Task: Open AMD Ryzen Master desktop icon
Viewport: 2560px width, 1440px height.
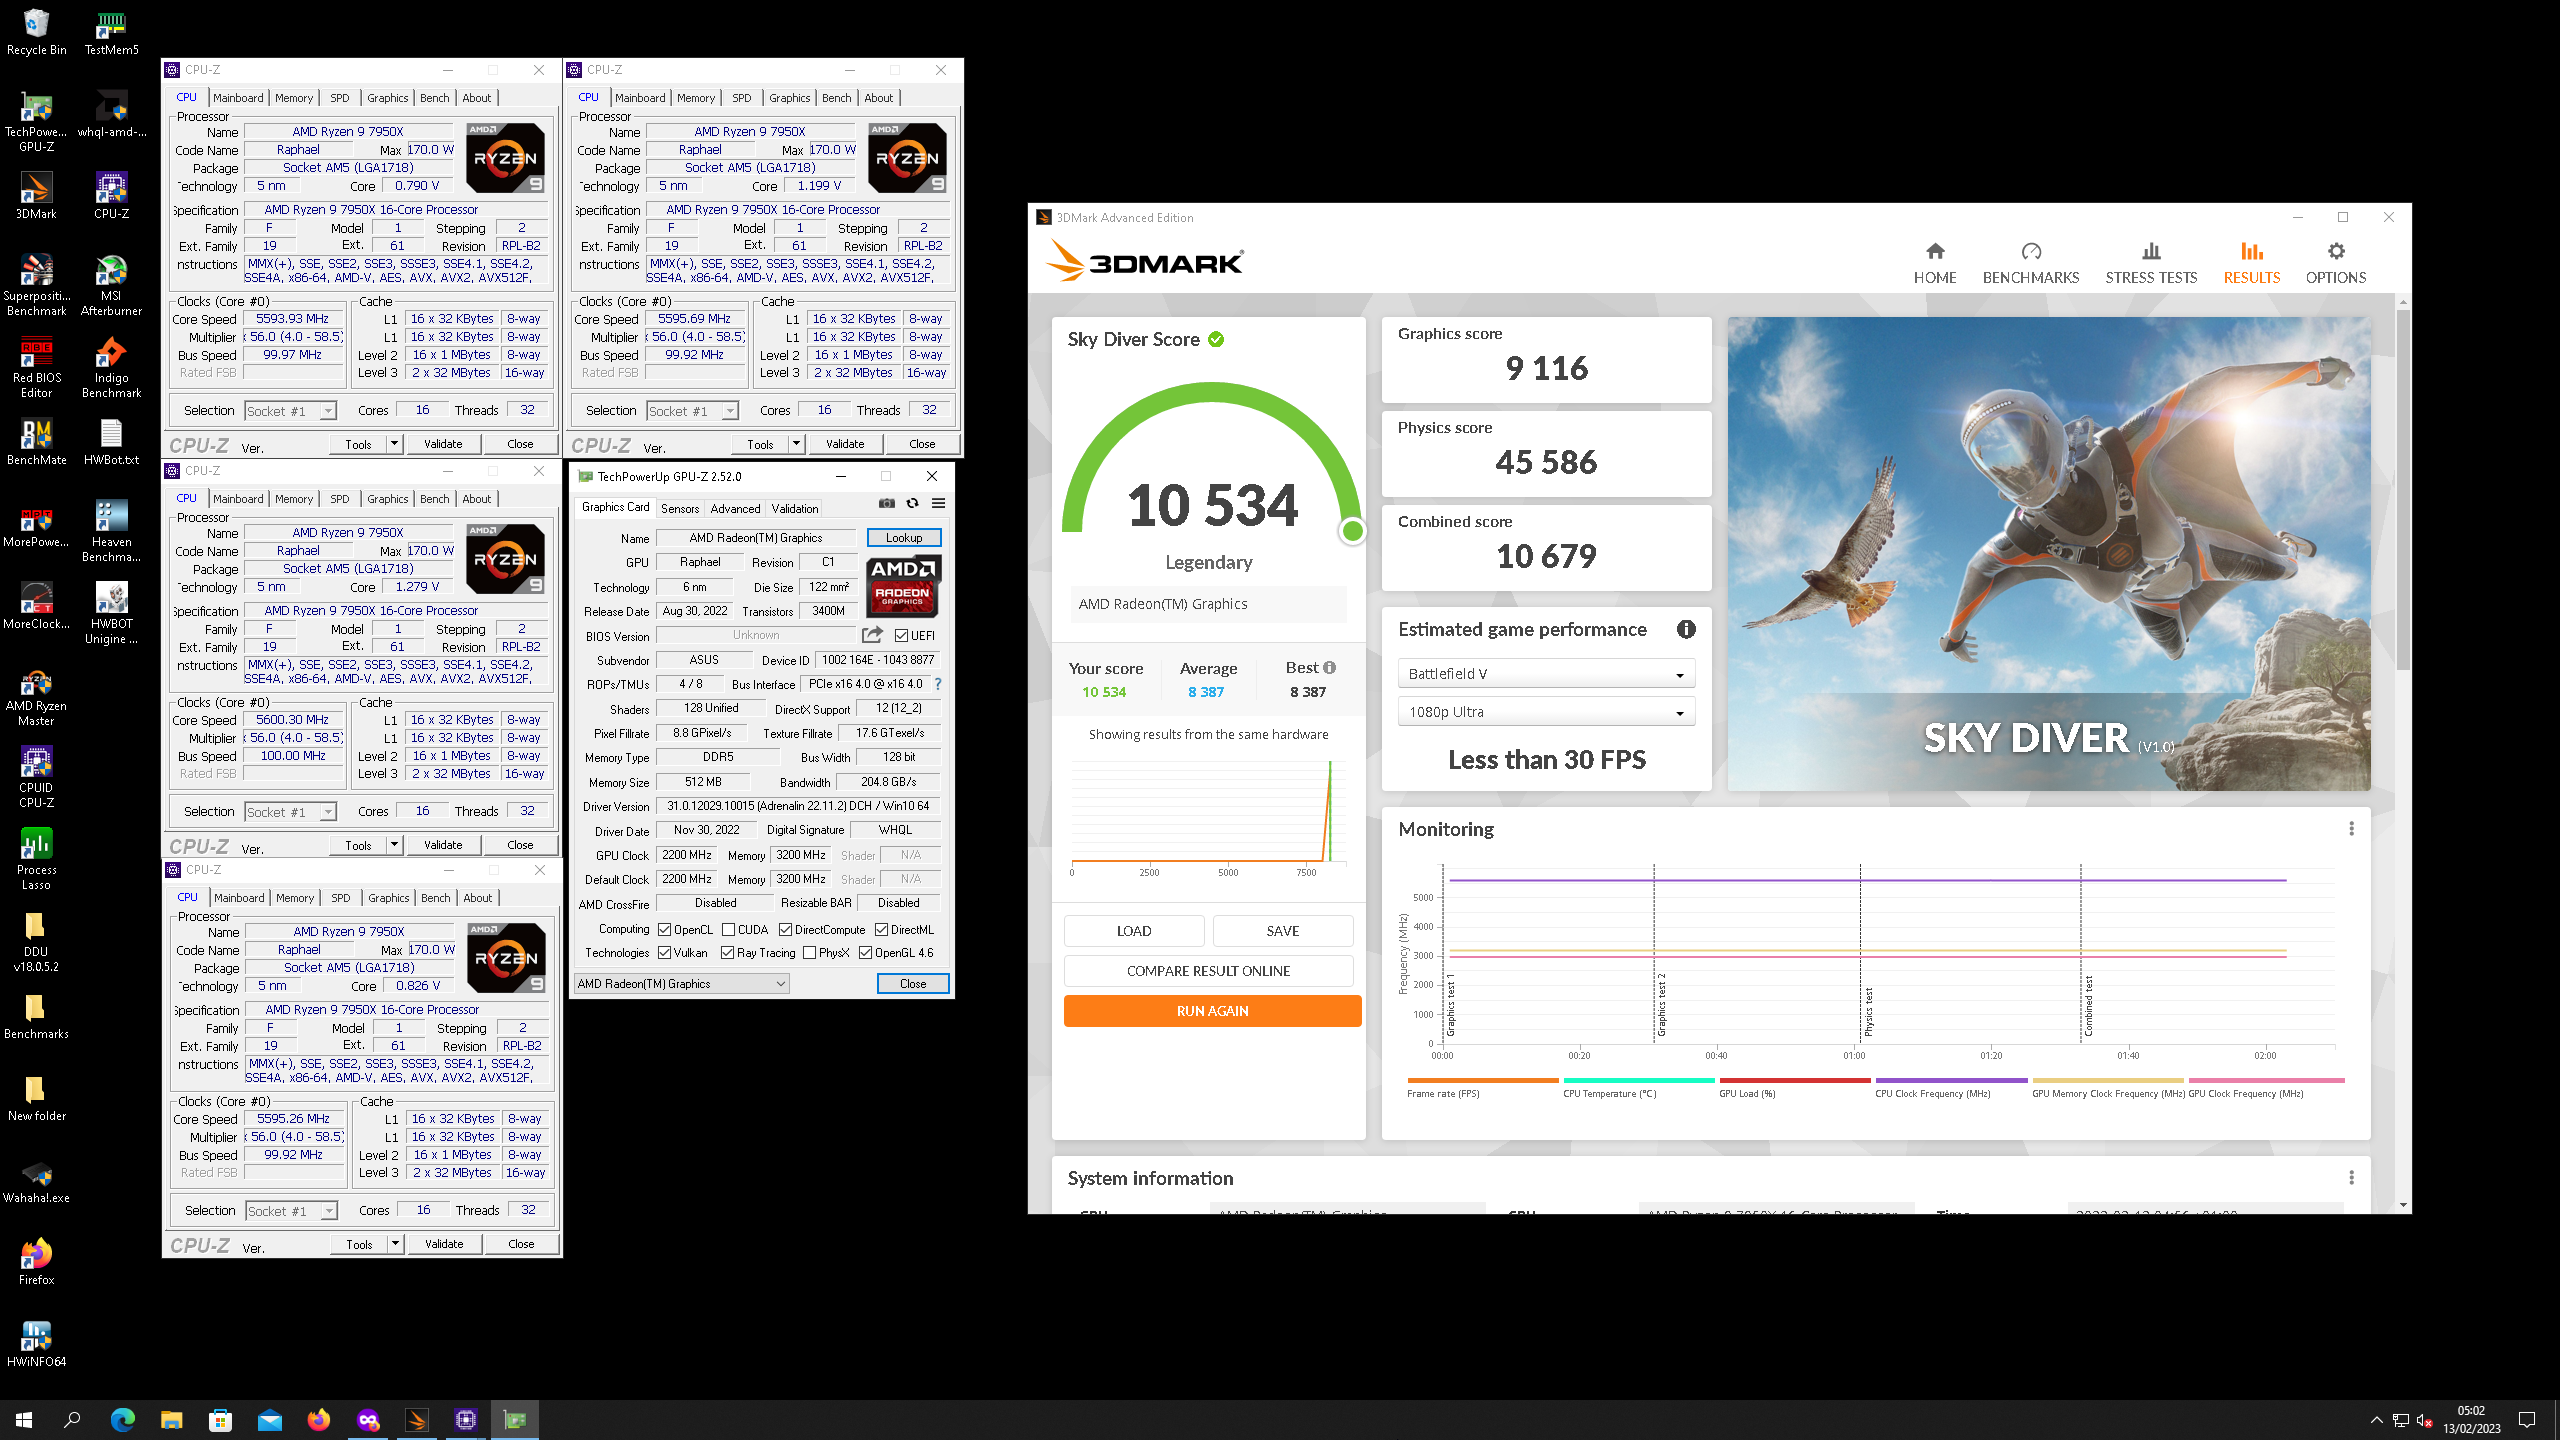Action: (x=36, y=696)
